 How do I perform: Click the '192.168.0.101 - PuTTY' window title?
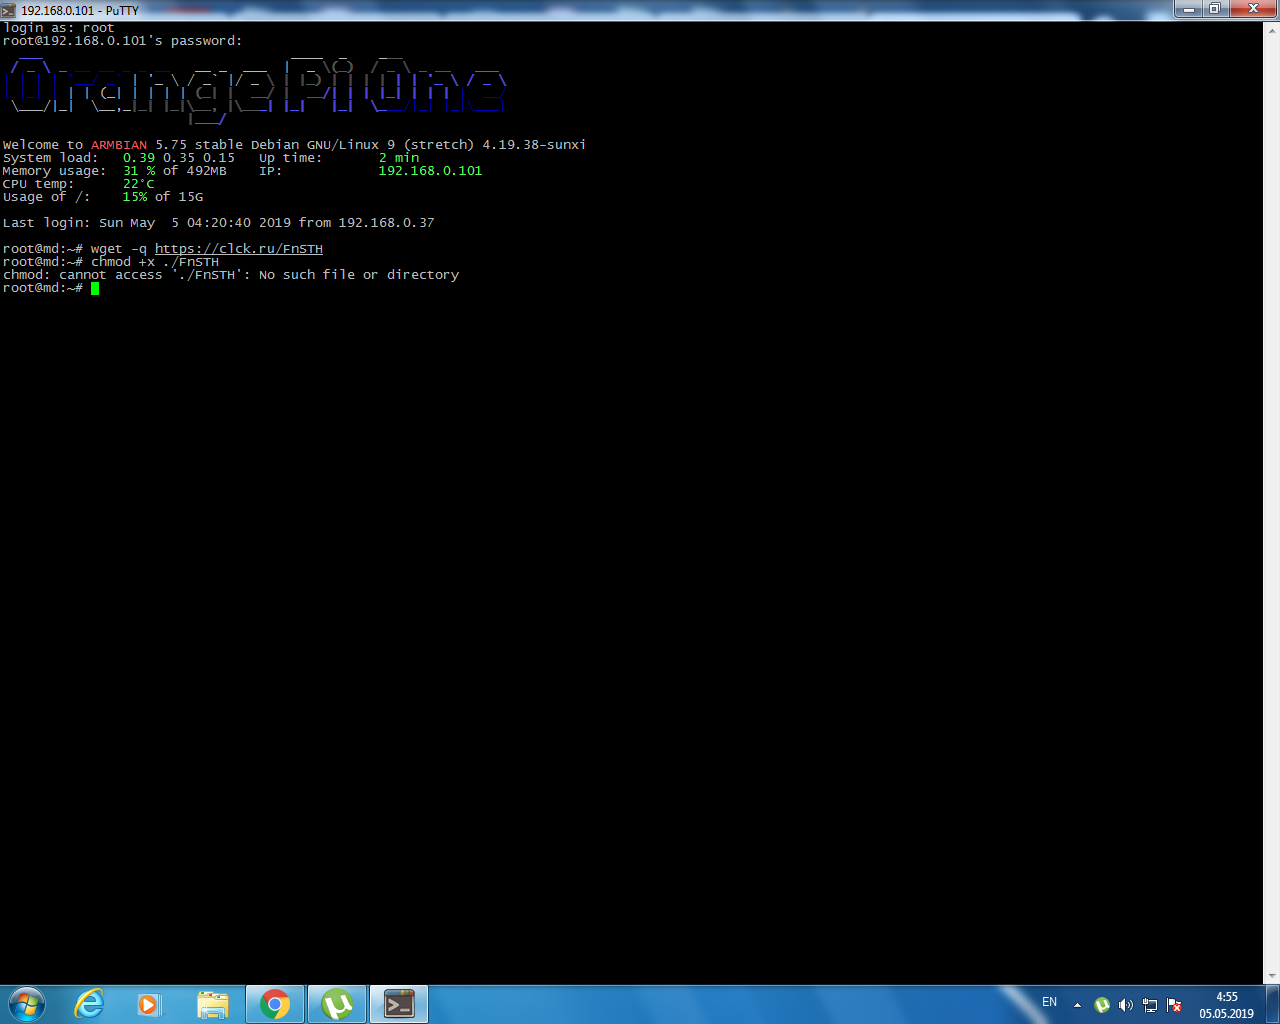(80, 10)
